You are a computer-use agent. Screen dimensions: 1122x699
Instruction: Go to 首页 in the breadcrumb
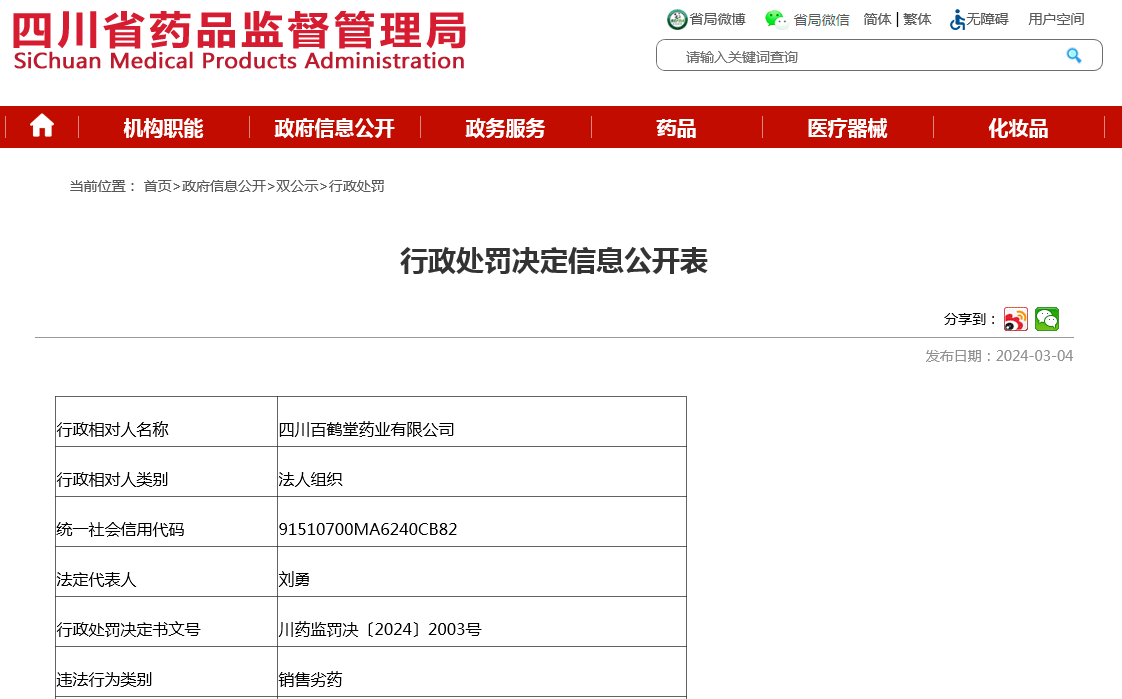pyautogui.click(x=157, y=186)
